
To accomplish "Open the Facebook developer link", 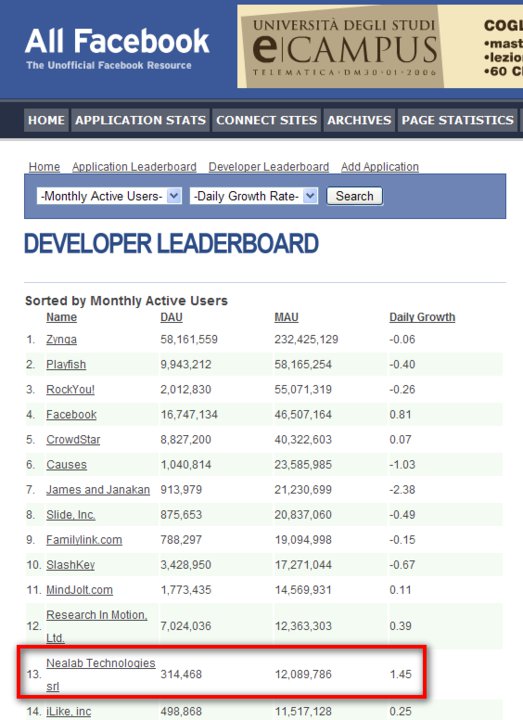I will (71, 415).
